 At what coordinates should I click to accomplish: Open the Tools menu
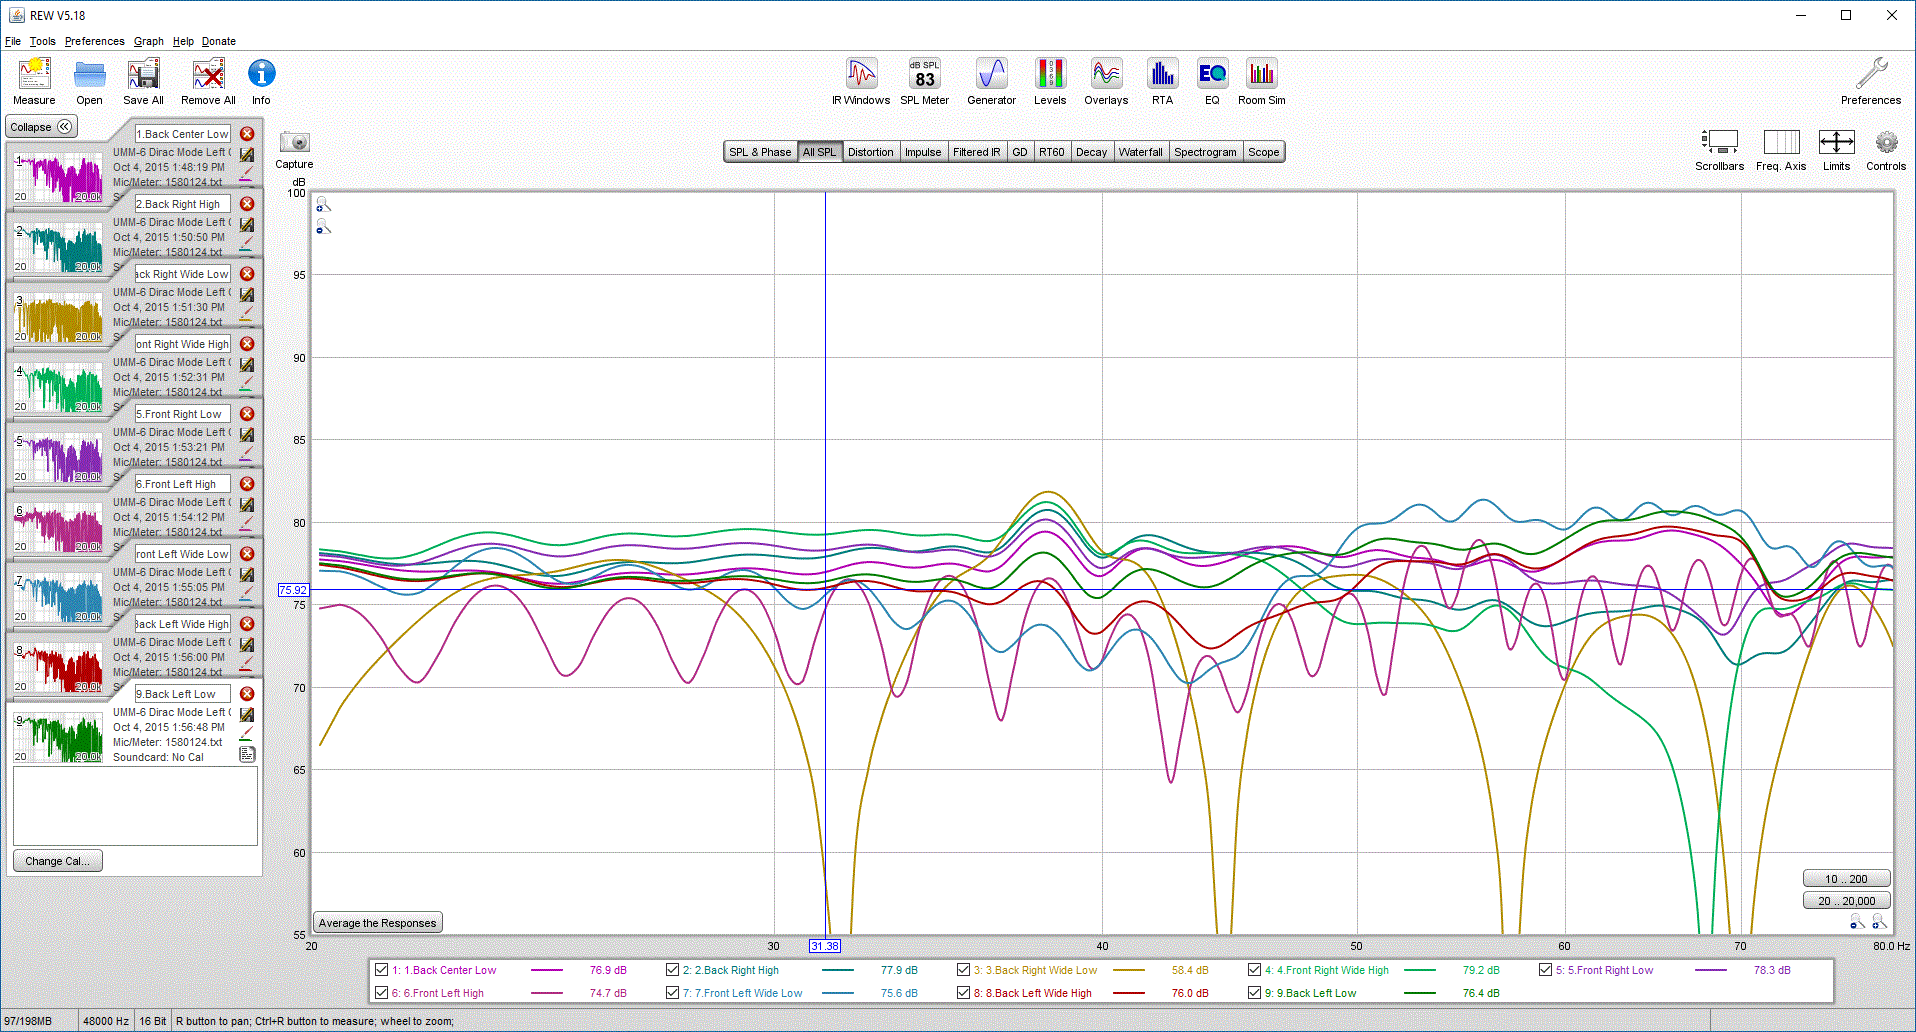(42, 41)
